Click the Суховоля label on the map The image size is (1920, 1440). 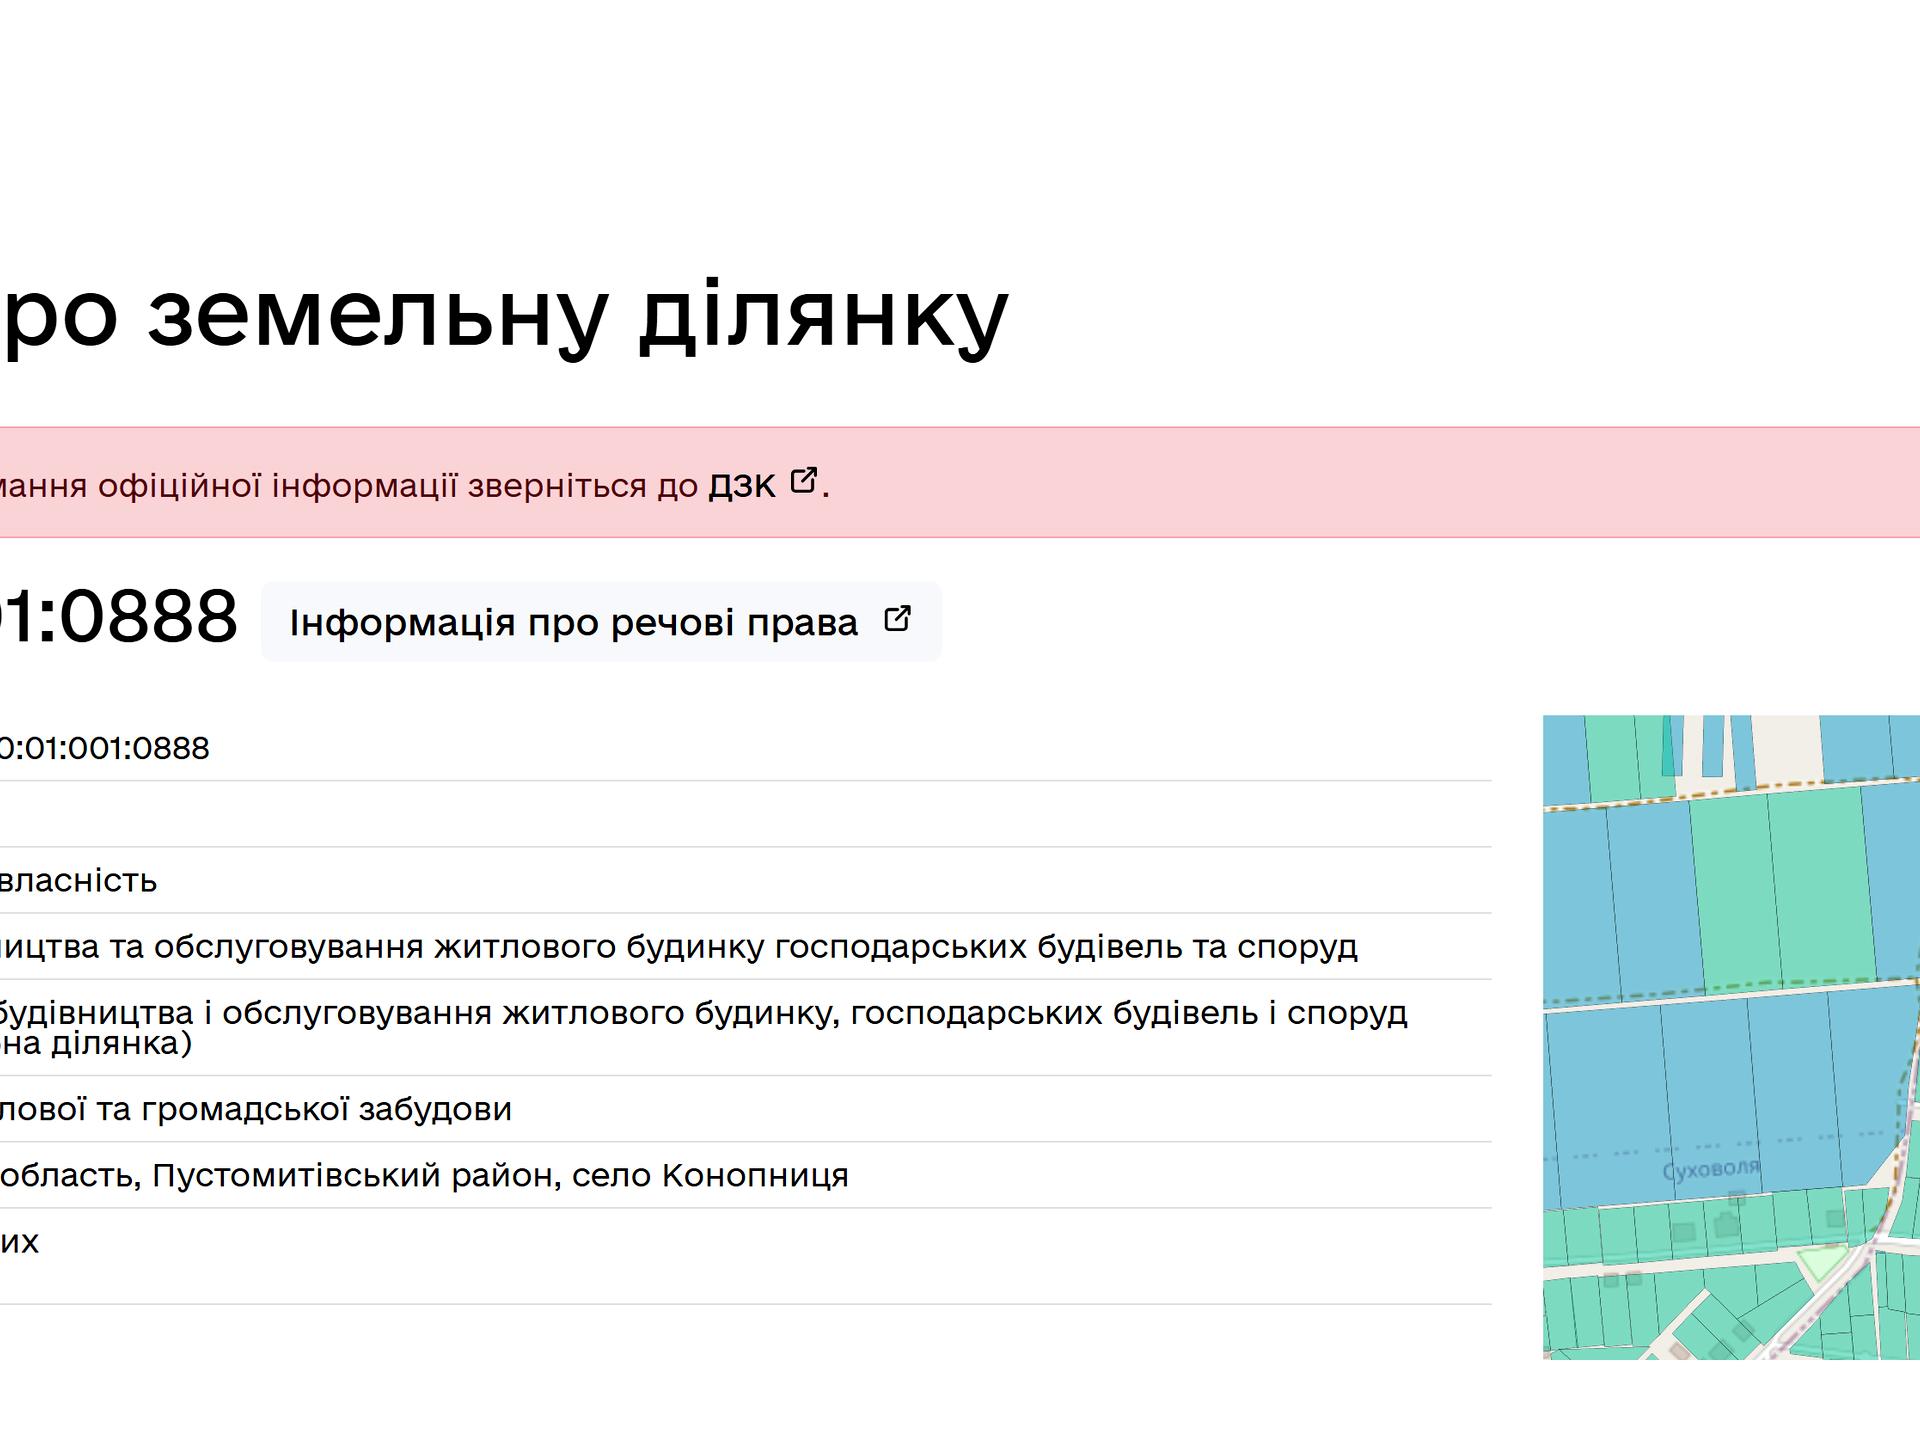click(1710, 1169)
